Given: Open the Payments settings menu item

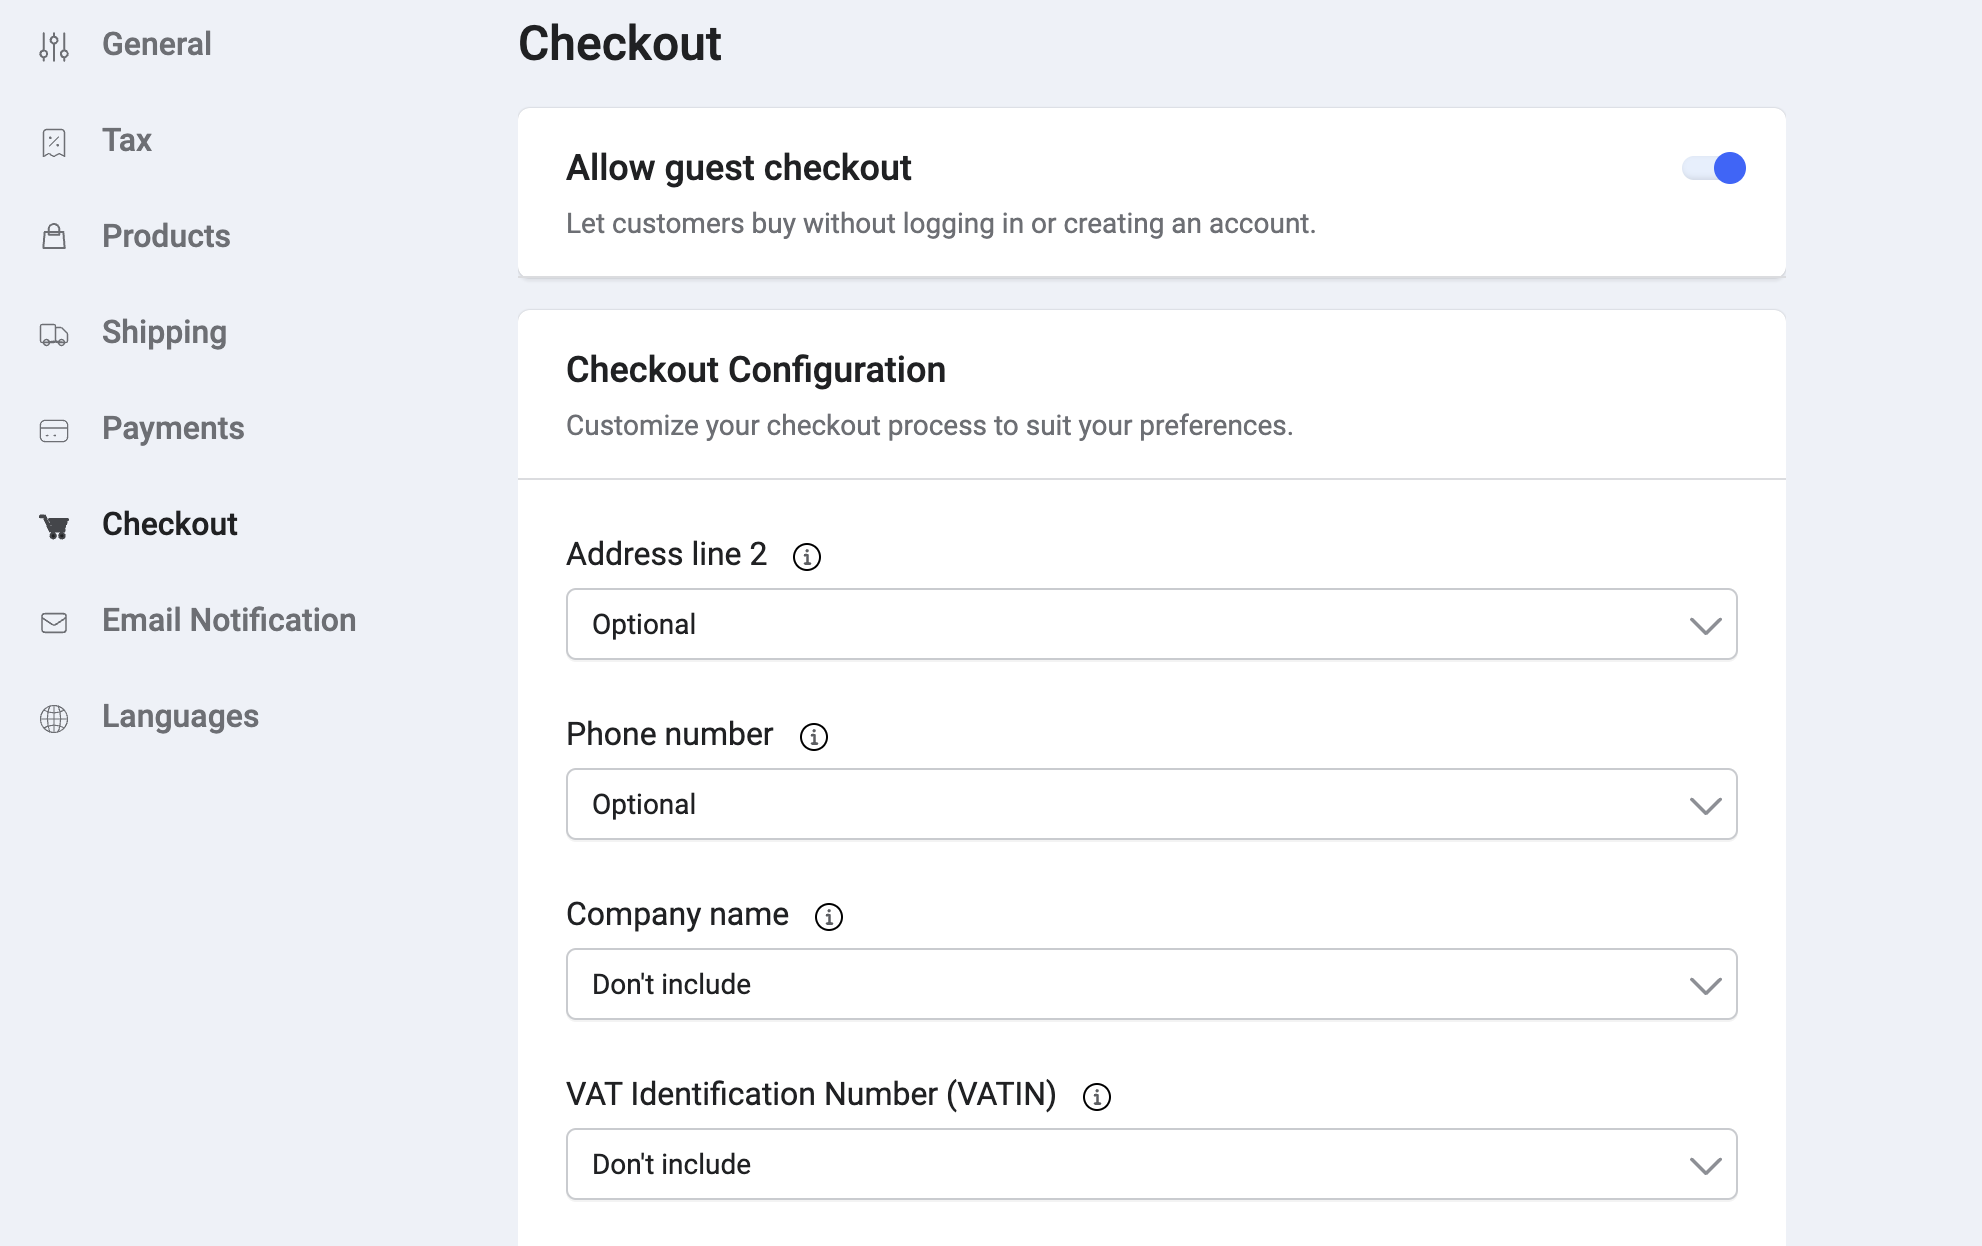Looking at the screenshot, I should coord(173,428).
